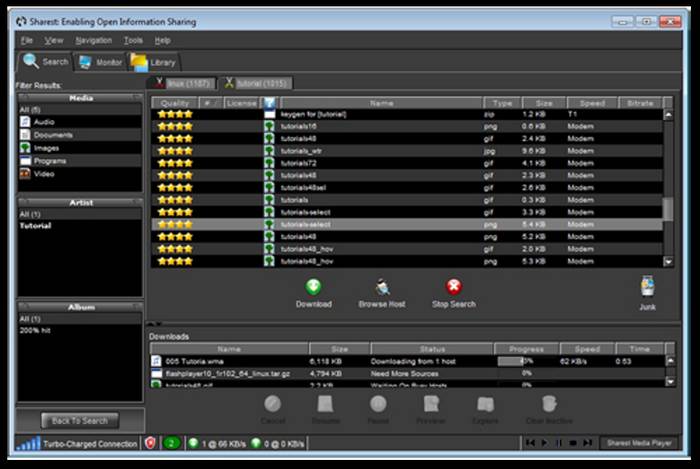Select the 'tutorials16' png result
Screen dimensions: 700x469
(407, 126)
